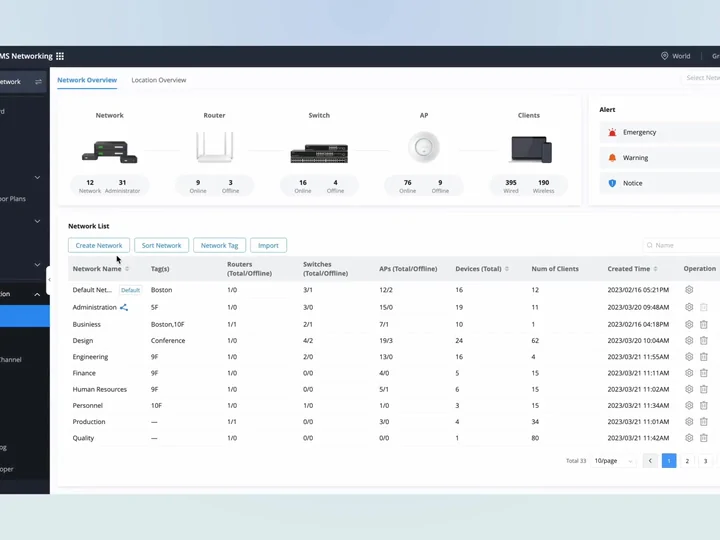Click the Emergency alert siren icon
Screen dimensions: 720x540
point(612,132)
